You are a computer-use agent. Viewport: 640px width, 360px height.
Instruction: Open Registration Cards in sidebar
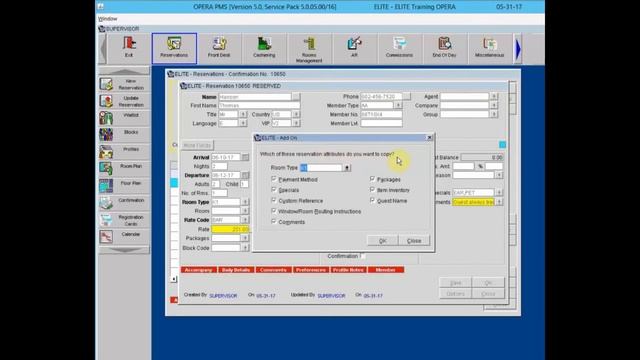pyautogui.click(x=124, y=220)
